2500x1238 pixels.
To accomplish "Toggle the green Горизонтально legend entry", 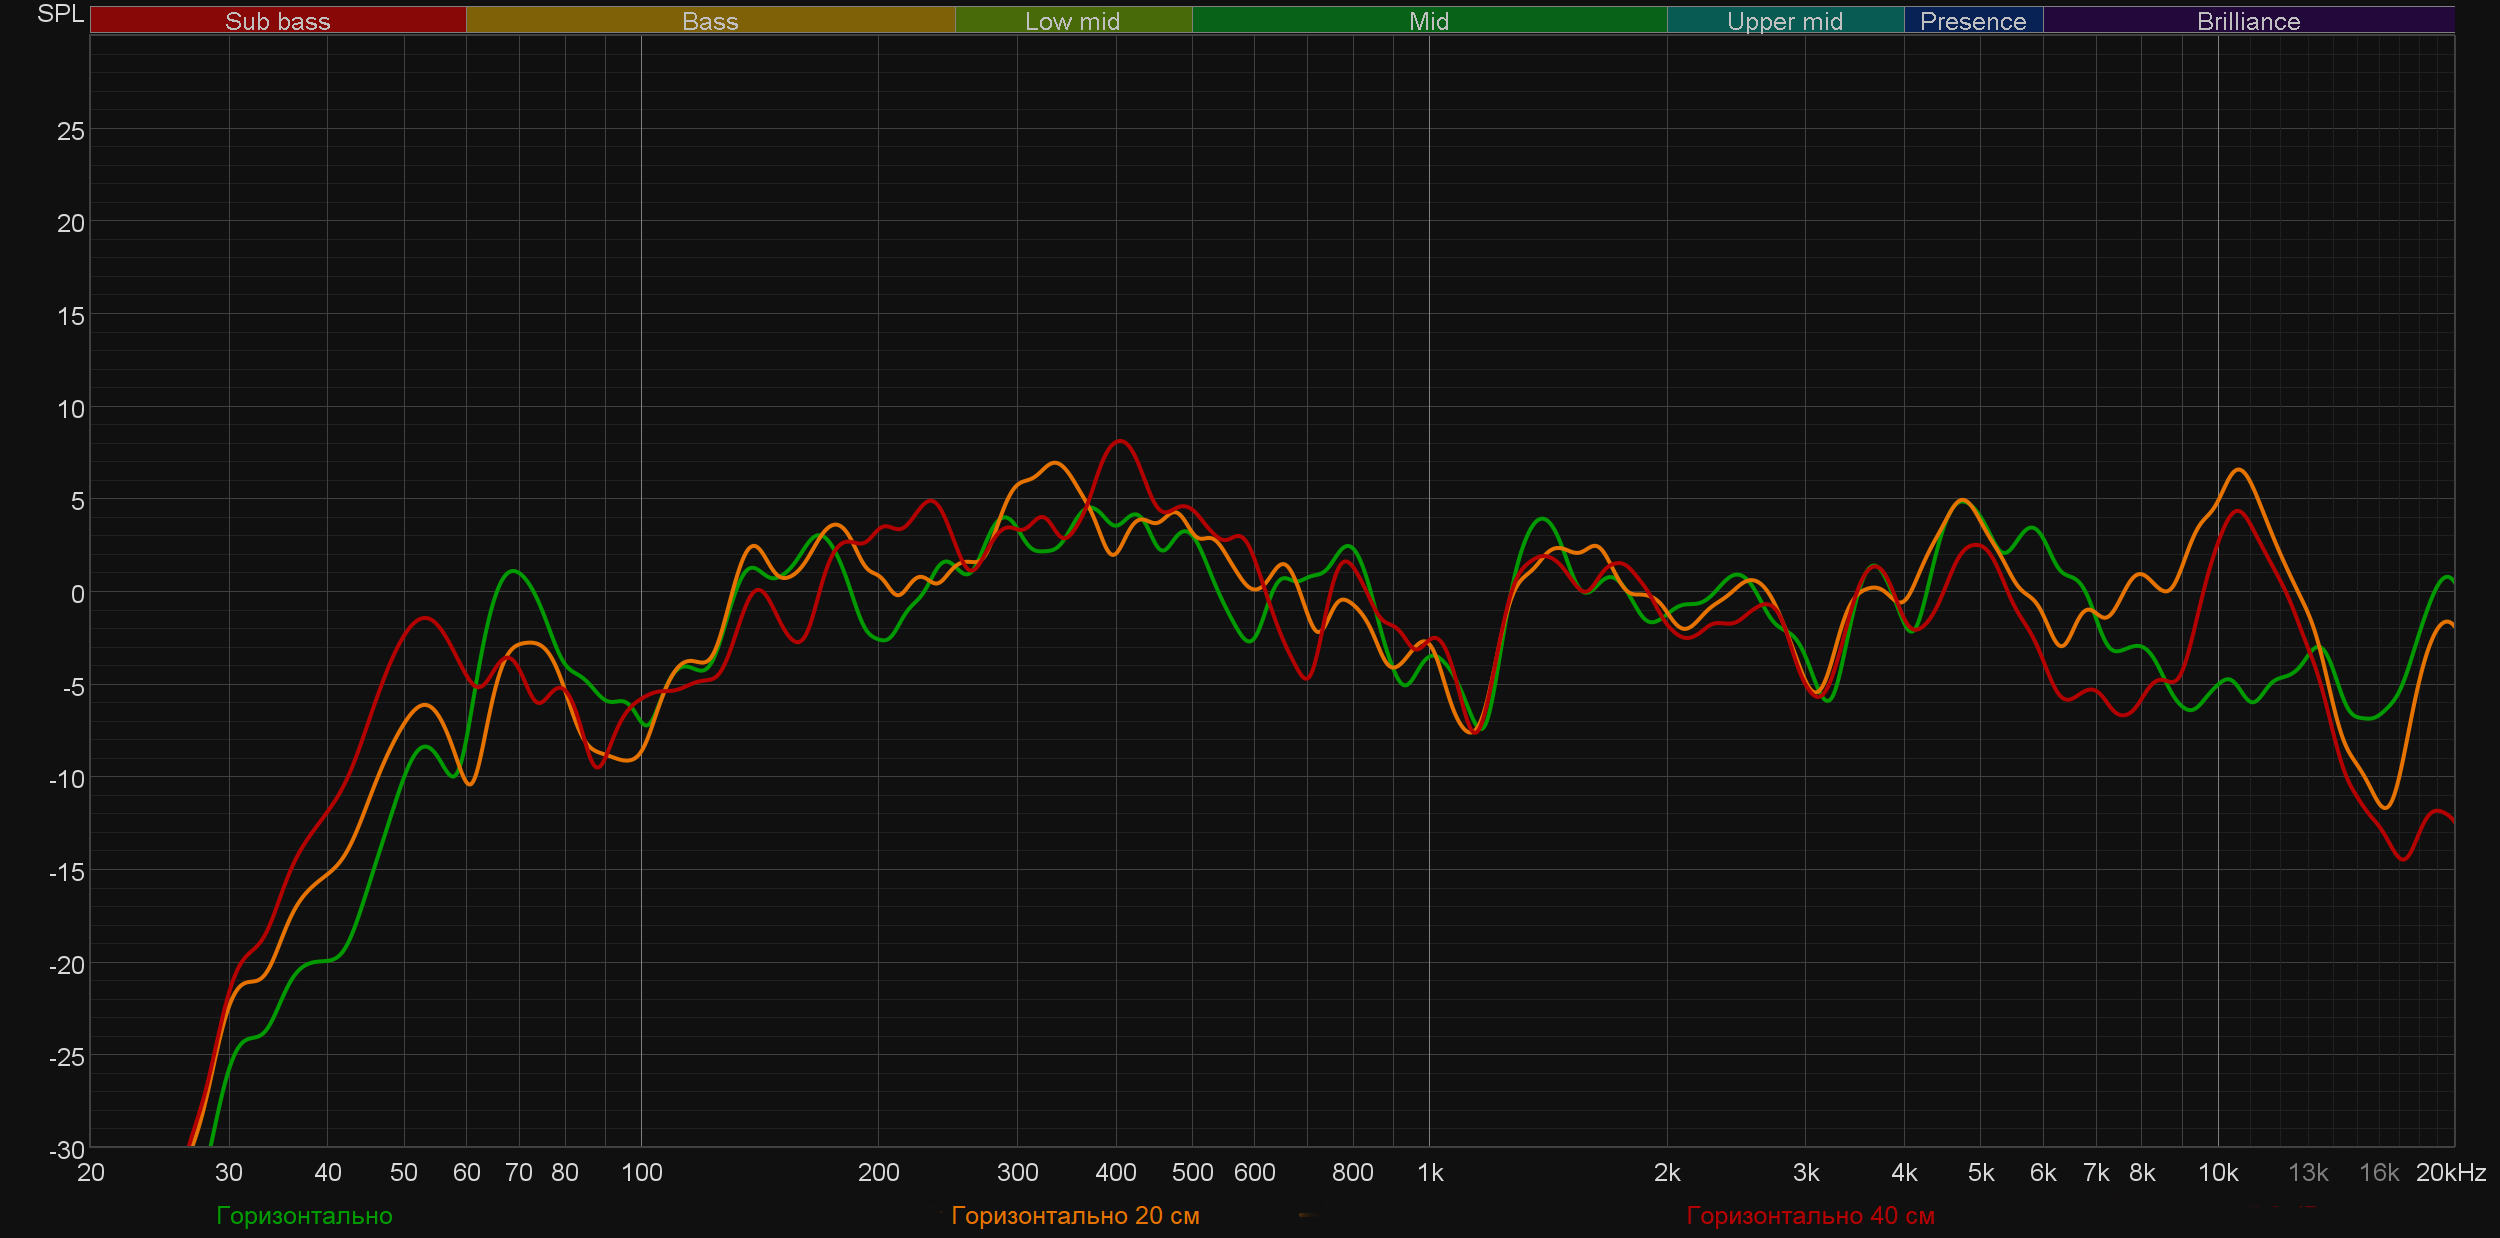I will 304,1216.
